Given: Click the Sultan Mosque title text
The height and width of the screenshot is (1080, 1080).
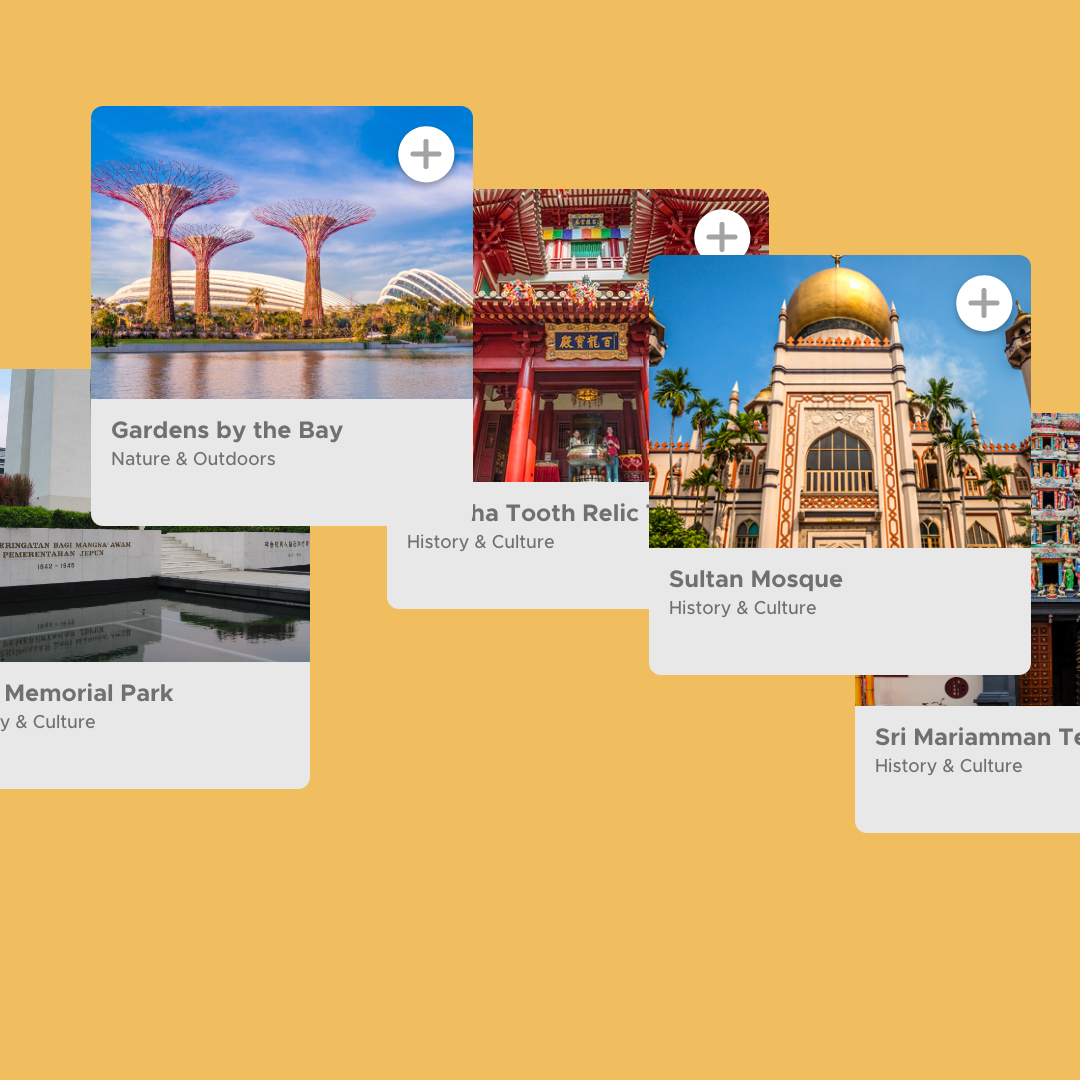Looking at the screenshot, I should point(756,579).
